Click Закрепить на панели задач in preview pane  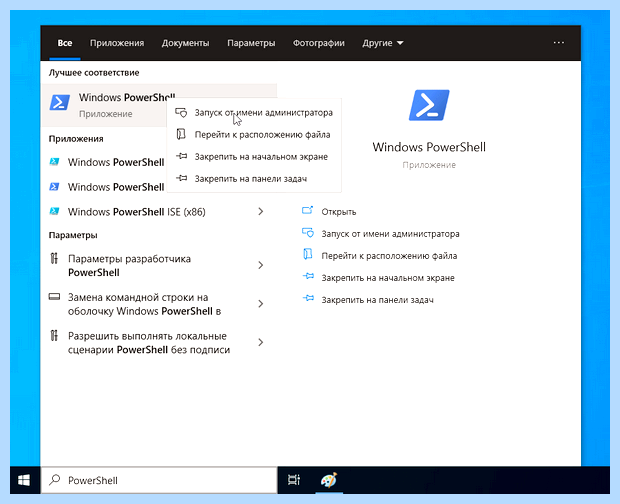pos(377,300)
